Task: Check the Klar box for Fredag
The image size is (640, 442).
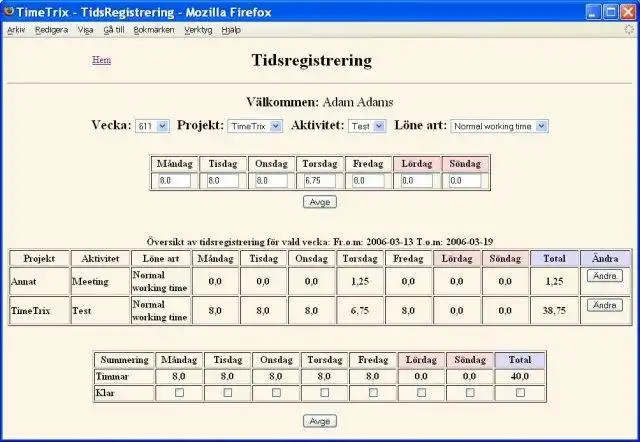Action: pyautogui.click(x=373, y=392)
